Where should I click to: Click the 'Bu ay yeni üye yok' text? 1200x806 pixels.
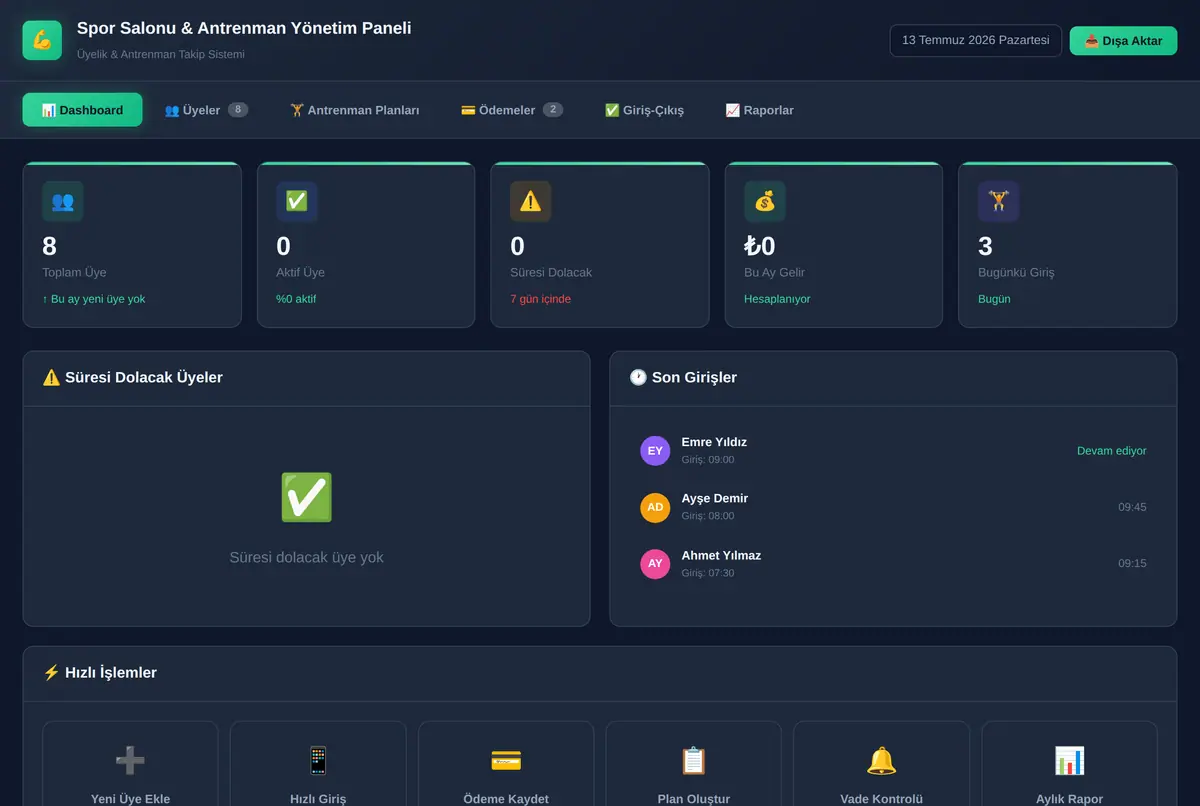pos(94,299)
